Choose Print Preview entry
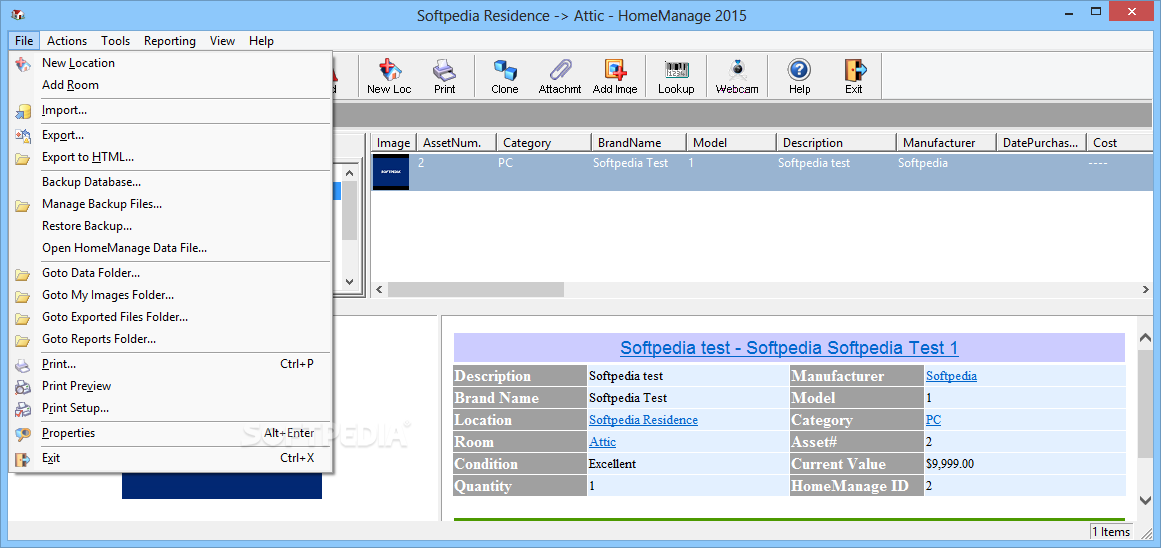1161x548 pixels. (x=171, y=386)
